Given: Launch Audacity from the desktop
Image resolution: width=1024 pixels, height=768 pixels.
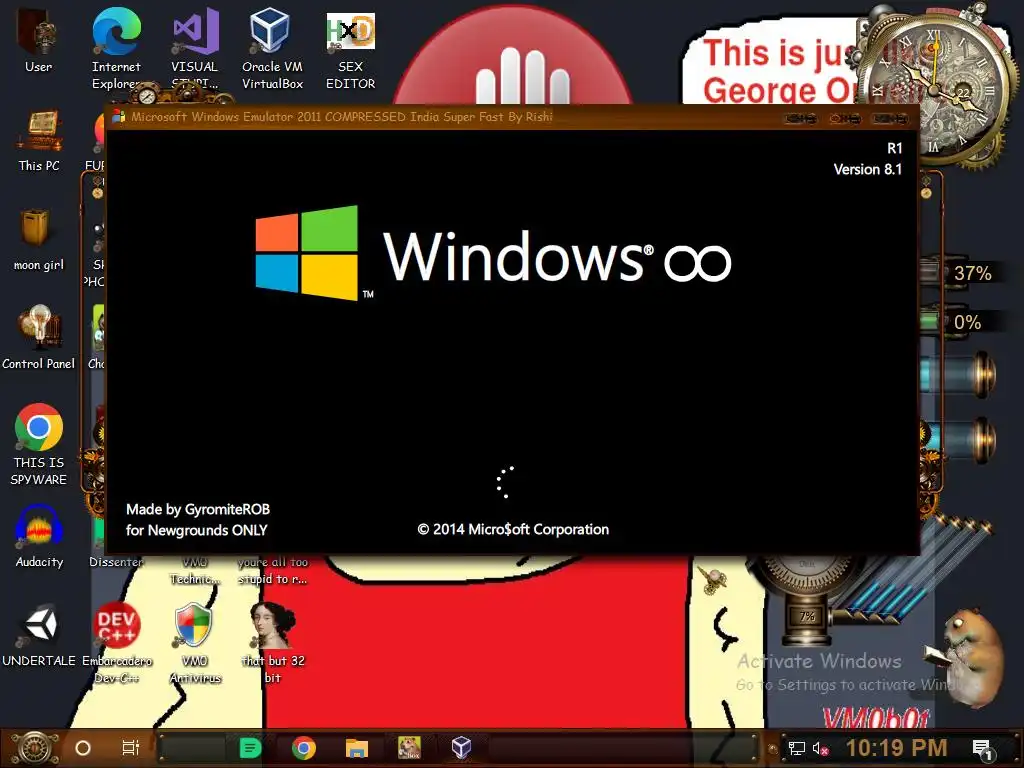Looking at the screenshot, I should 39,536.
